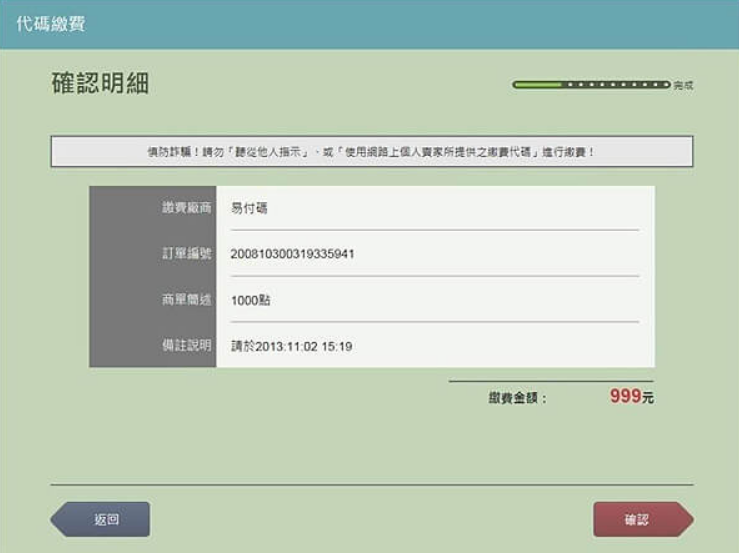Viewport: 739px width, 553px height.
Task: Click the 元 currency unit after 999
Action: 648,398
